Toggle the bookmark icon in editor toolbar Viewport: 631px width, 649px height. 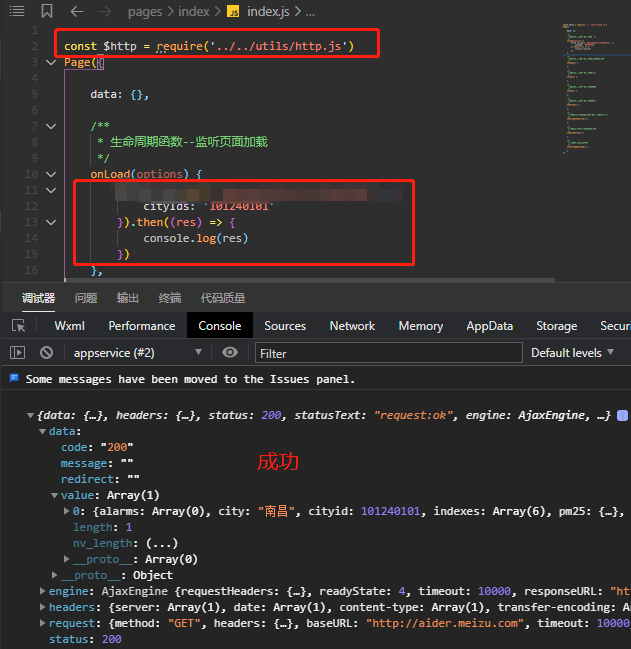click(x=47, y=11)
